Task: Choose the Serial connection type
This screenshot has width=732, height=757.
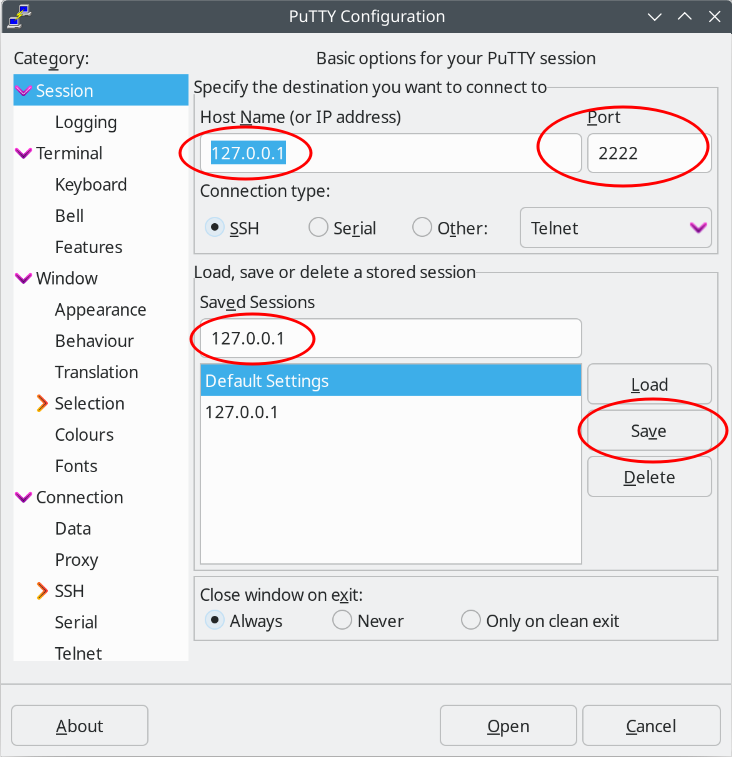Action: (x=318, y=227)
